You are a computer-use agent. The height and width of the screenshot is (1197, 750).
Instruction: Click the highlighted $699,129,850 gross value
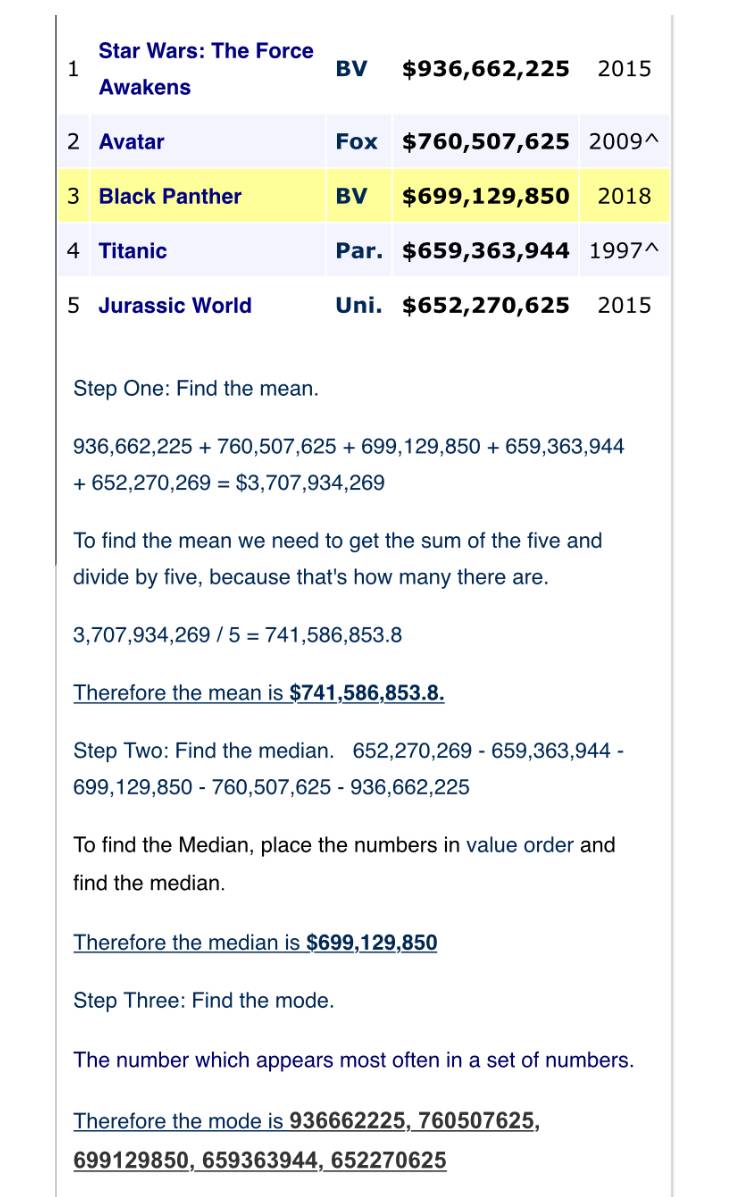pos(486,196)
